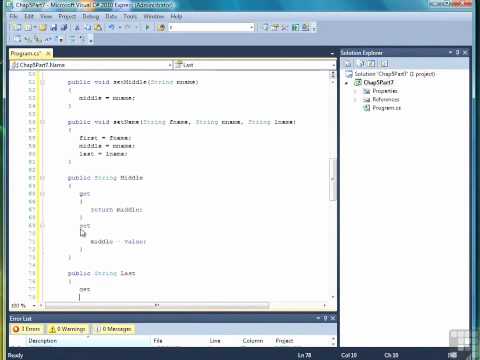480x360 pixels.
Task: Click the Display Quick Info icon
Action: point(38,39)
